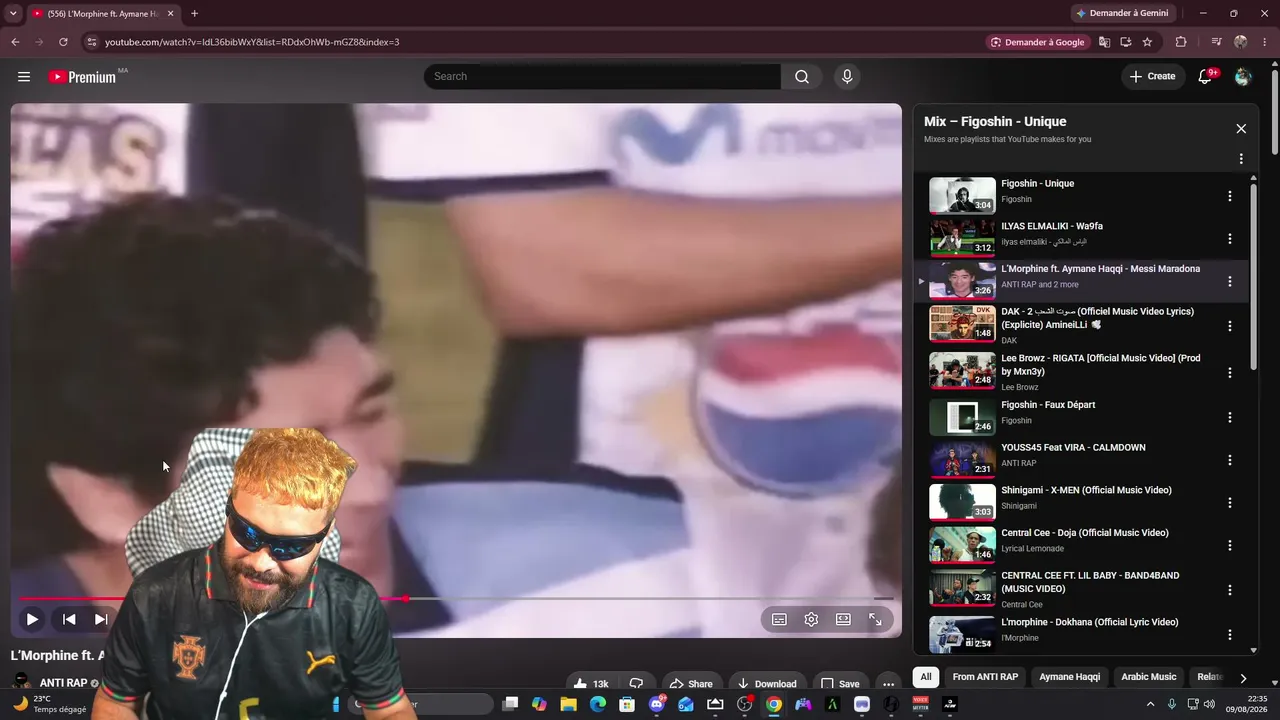Play ILYAS ELMALIKI - Wa9fa thumbnail
This screenshot has height=720, width=1280.
tap(962, 239)
